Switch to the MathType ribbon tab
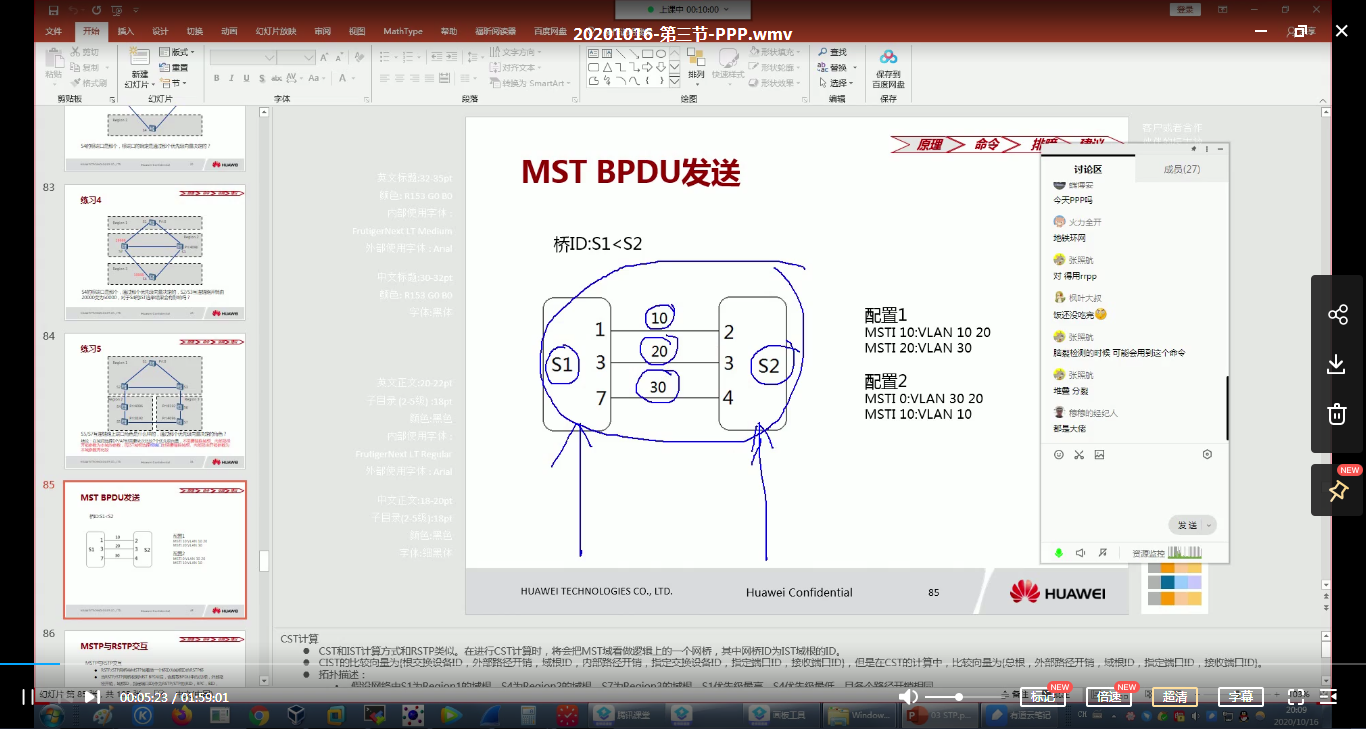 (x=403, y=31)
